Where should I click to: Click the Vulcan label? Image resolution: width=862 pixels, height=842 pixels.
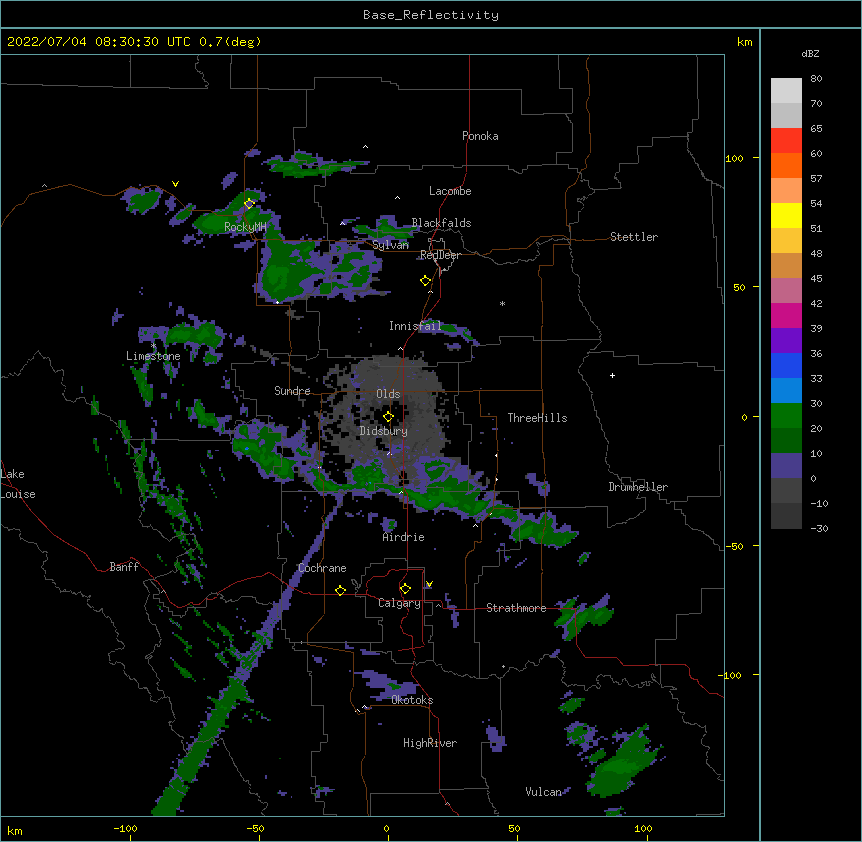click(x=543, y=792)
